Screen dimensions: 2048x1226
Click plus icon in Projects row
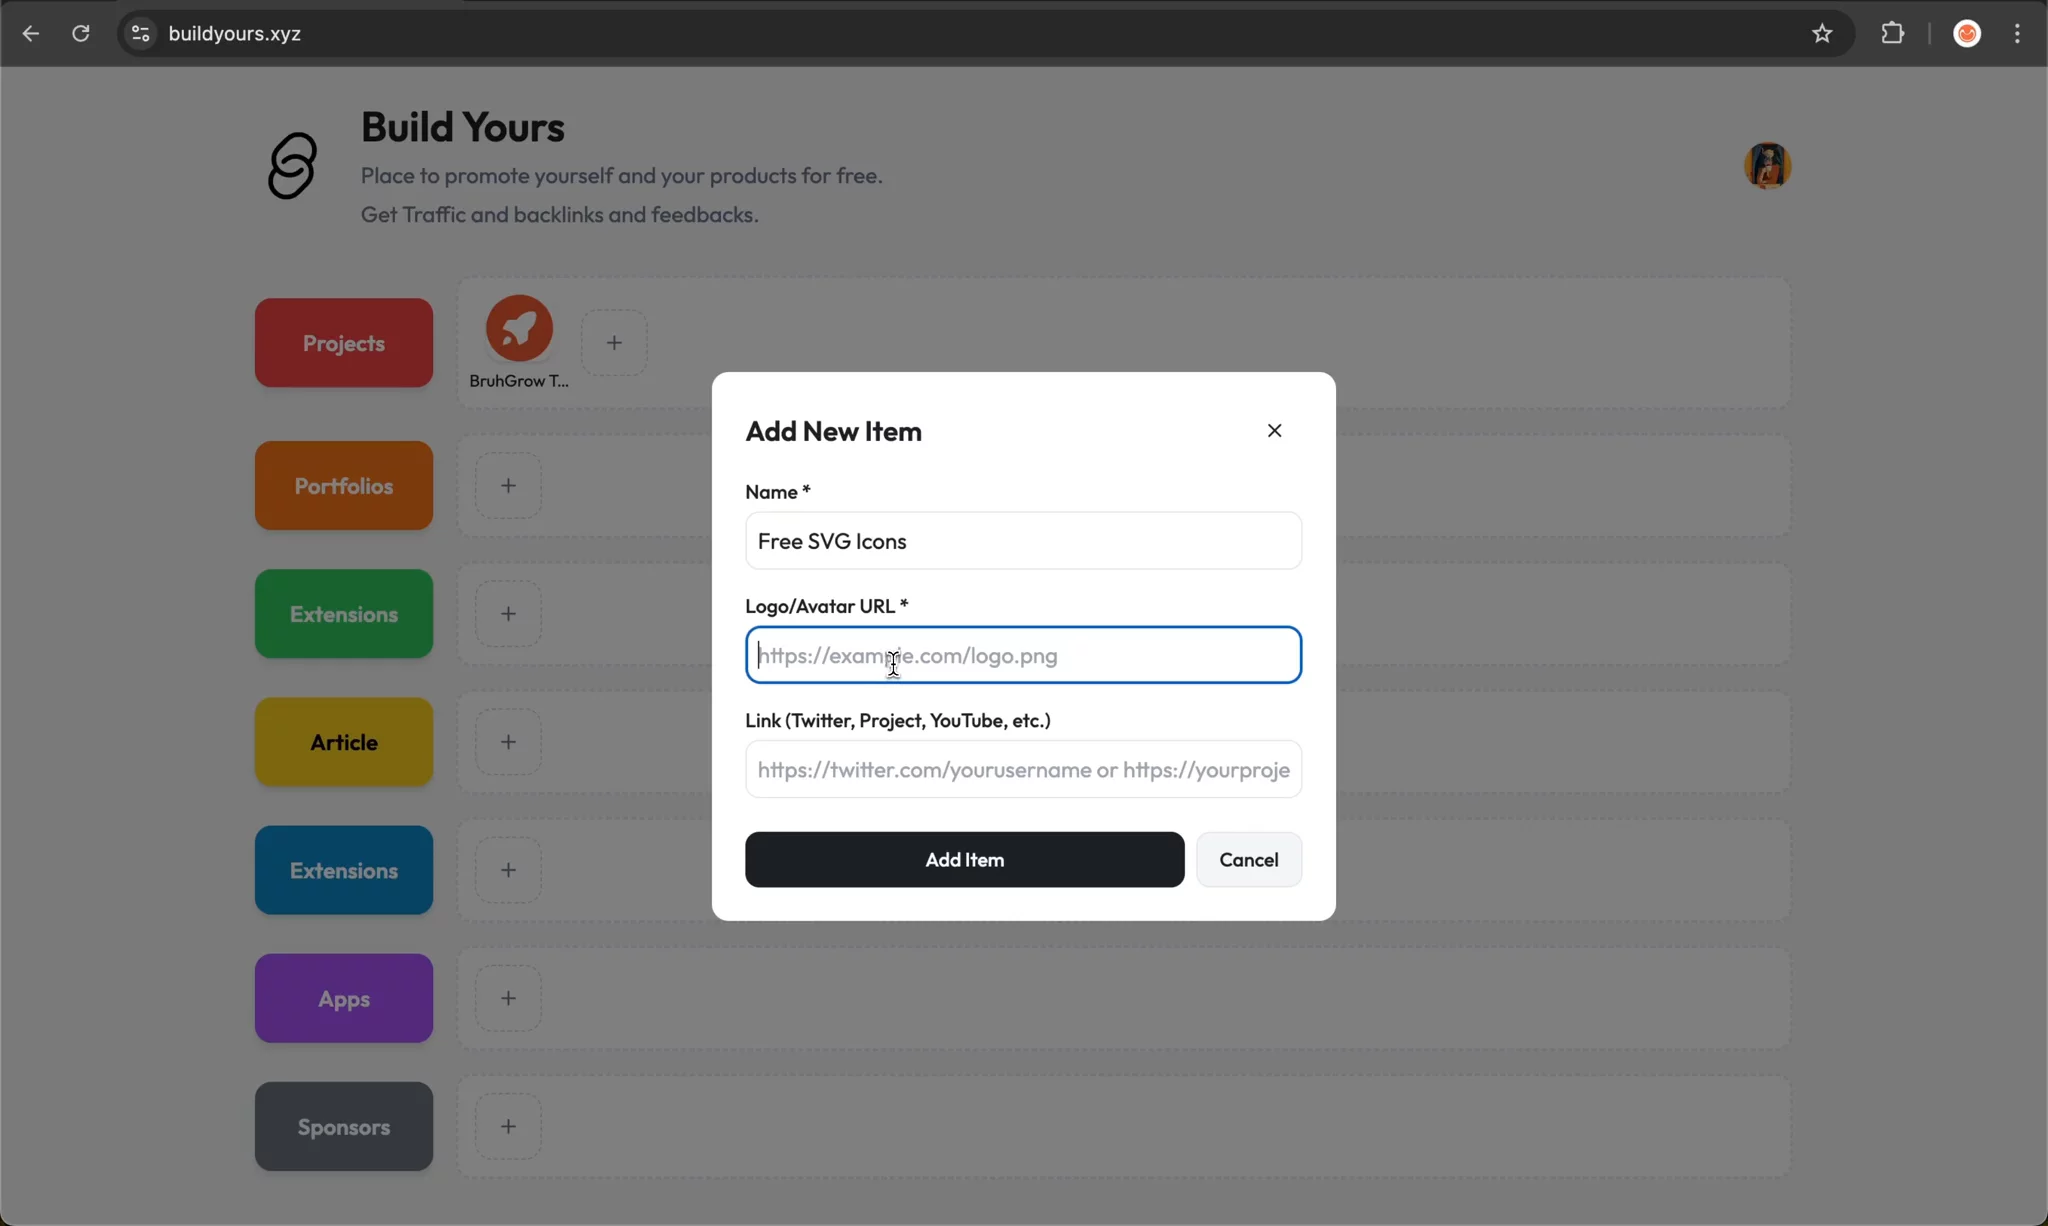(614, 343)
